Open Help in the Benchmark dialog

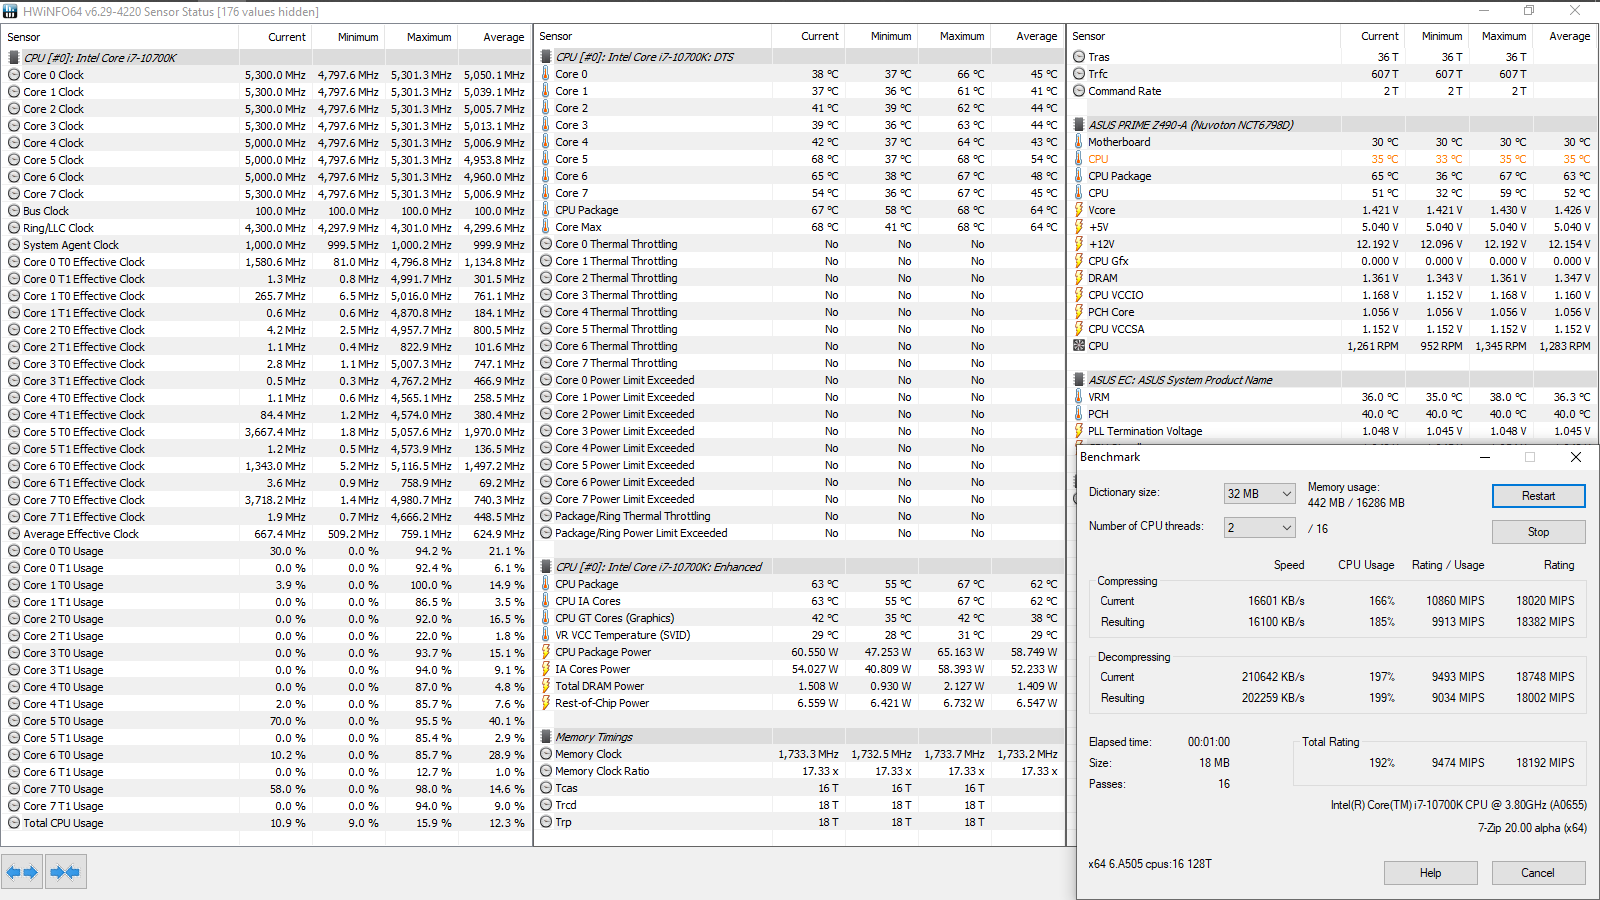[1430, 873]
